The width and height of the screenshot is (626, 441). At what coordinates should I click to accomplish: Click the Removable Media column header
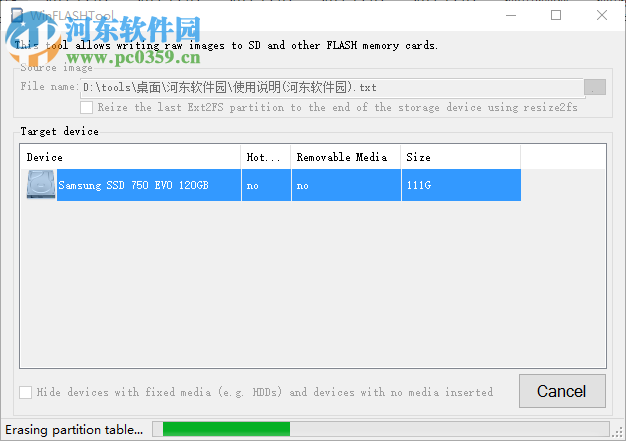tap(345, 157)
